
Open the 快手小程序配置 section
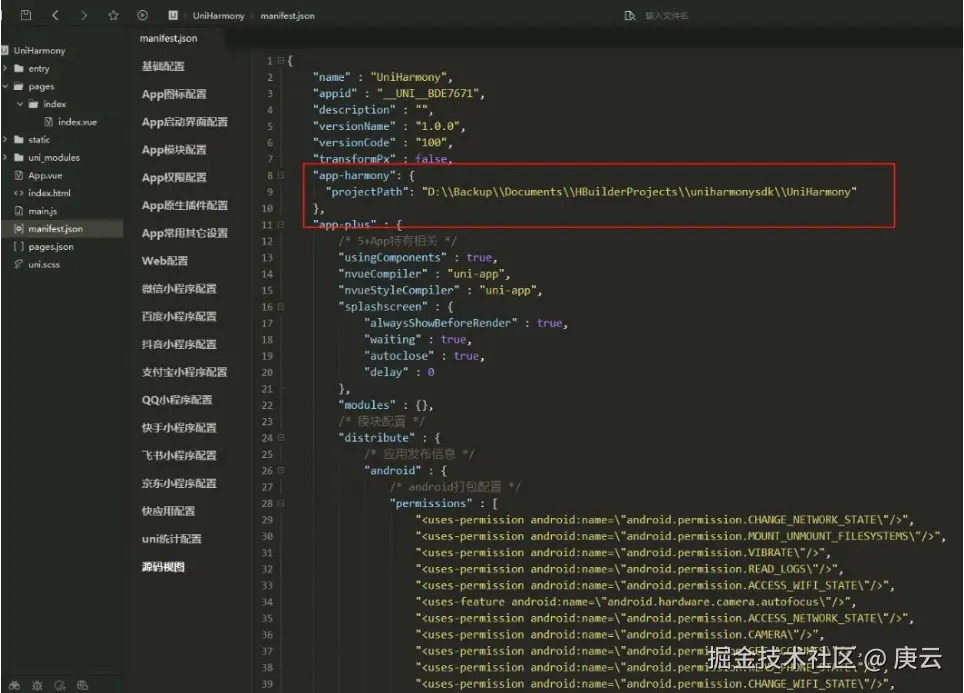point(179,427)
